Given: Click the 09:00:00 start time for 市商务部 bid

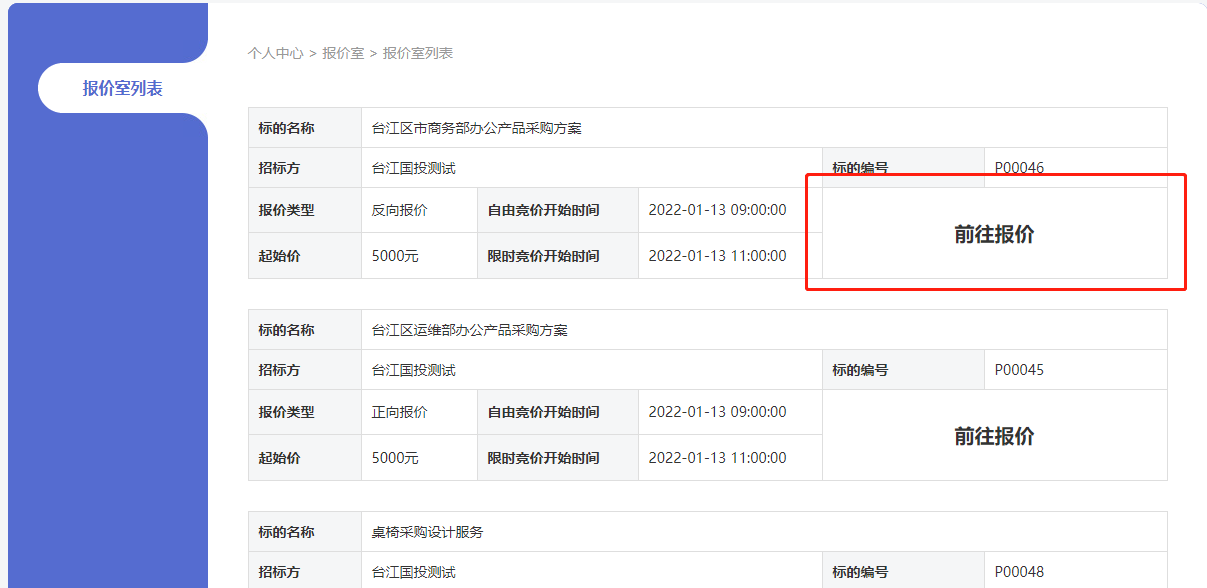Looking at the screenshot, I should tap(717, 210).
